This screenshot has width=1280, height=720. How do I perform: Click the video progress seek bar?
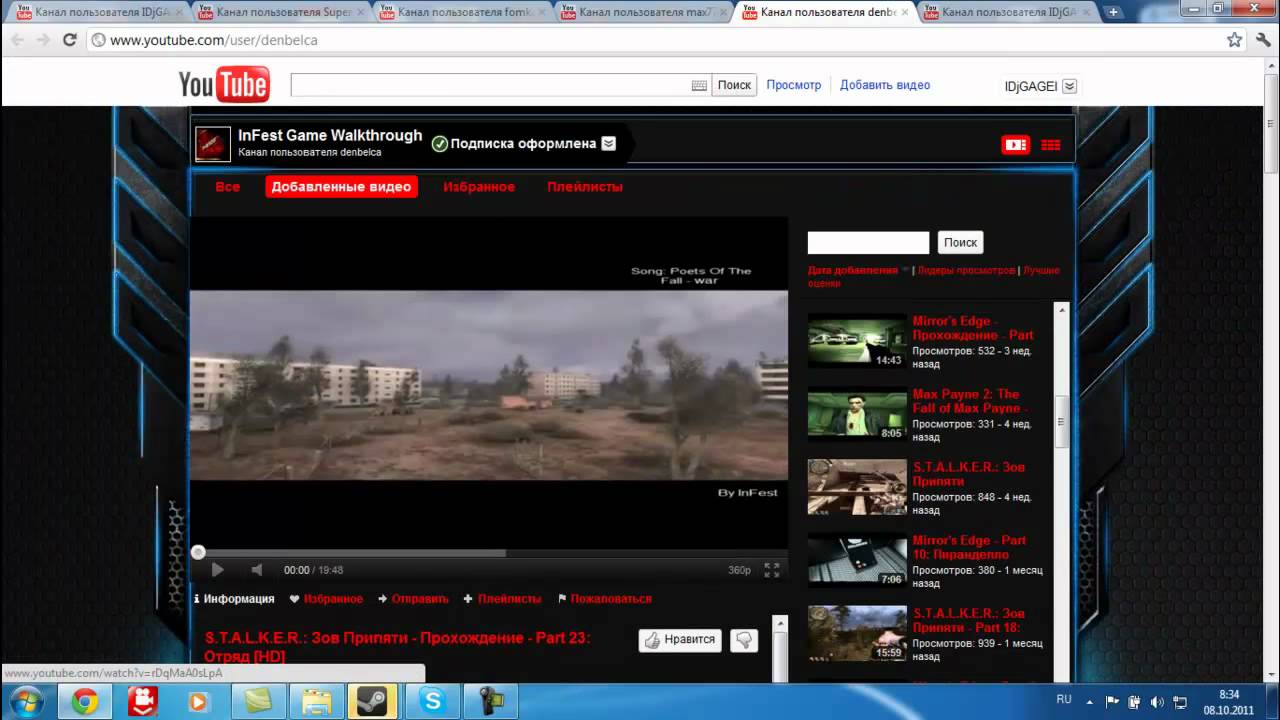tap(489, 552)
